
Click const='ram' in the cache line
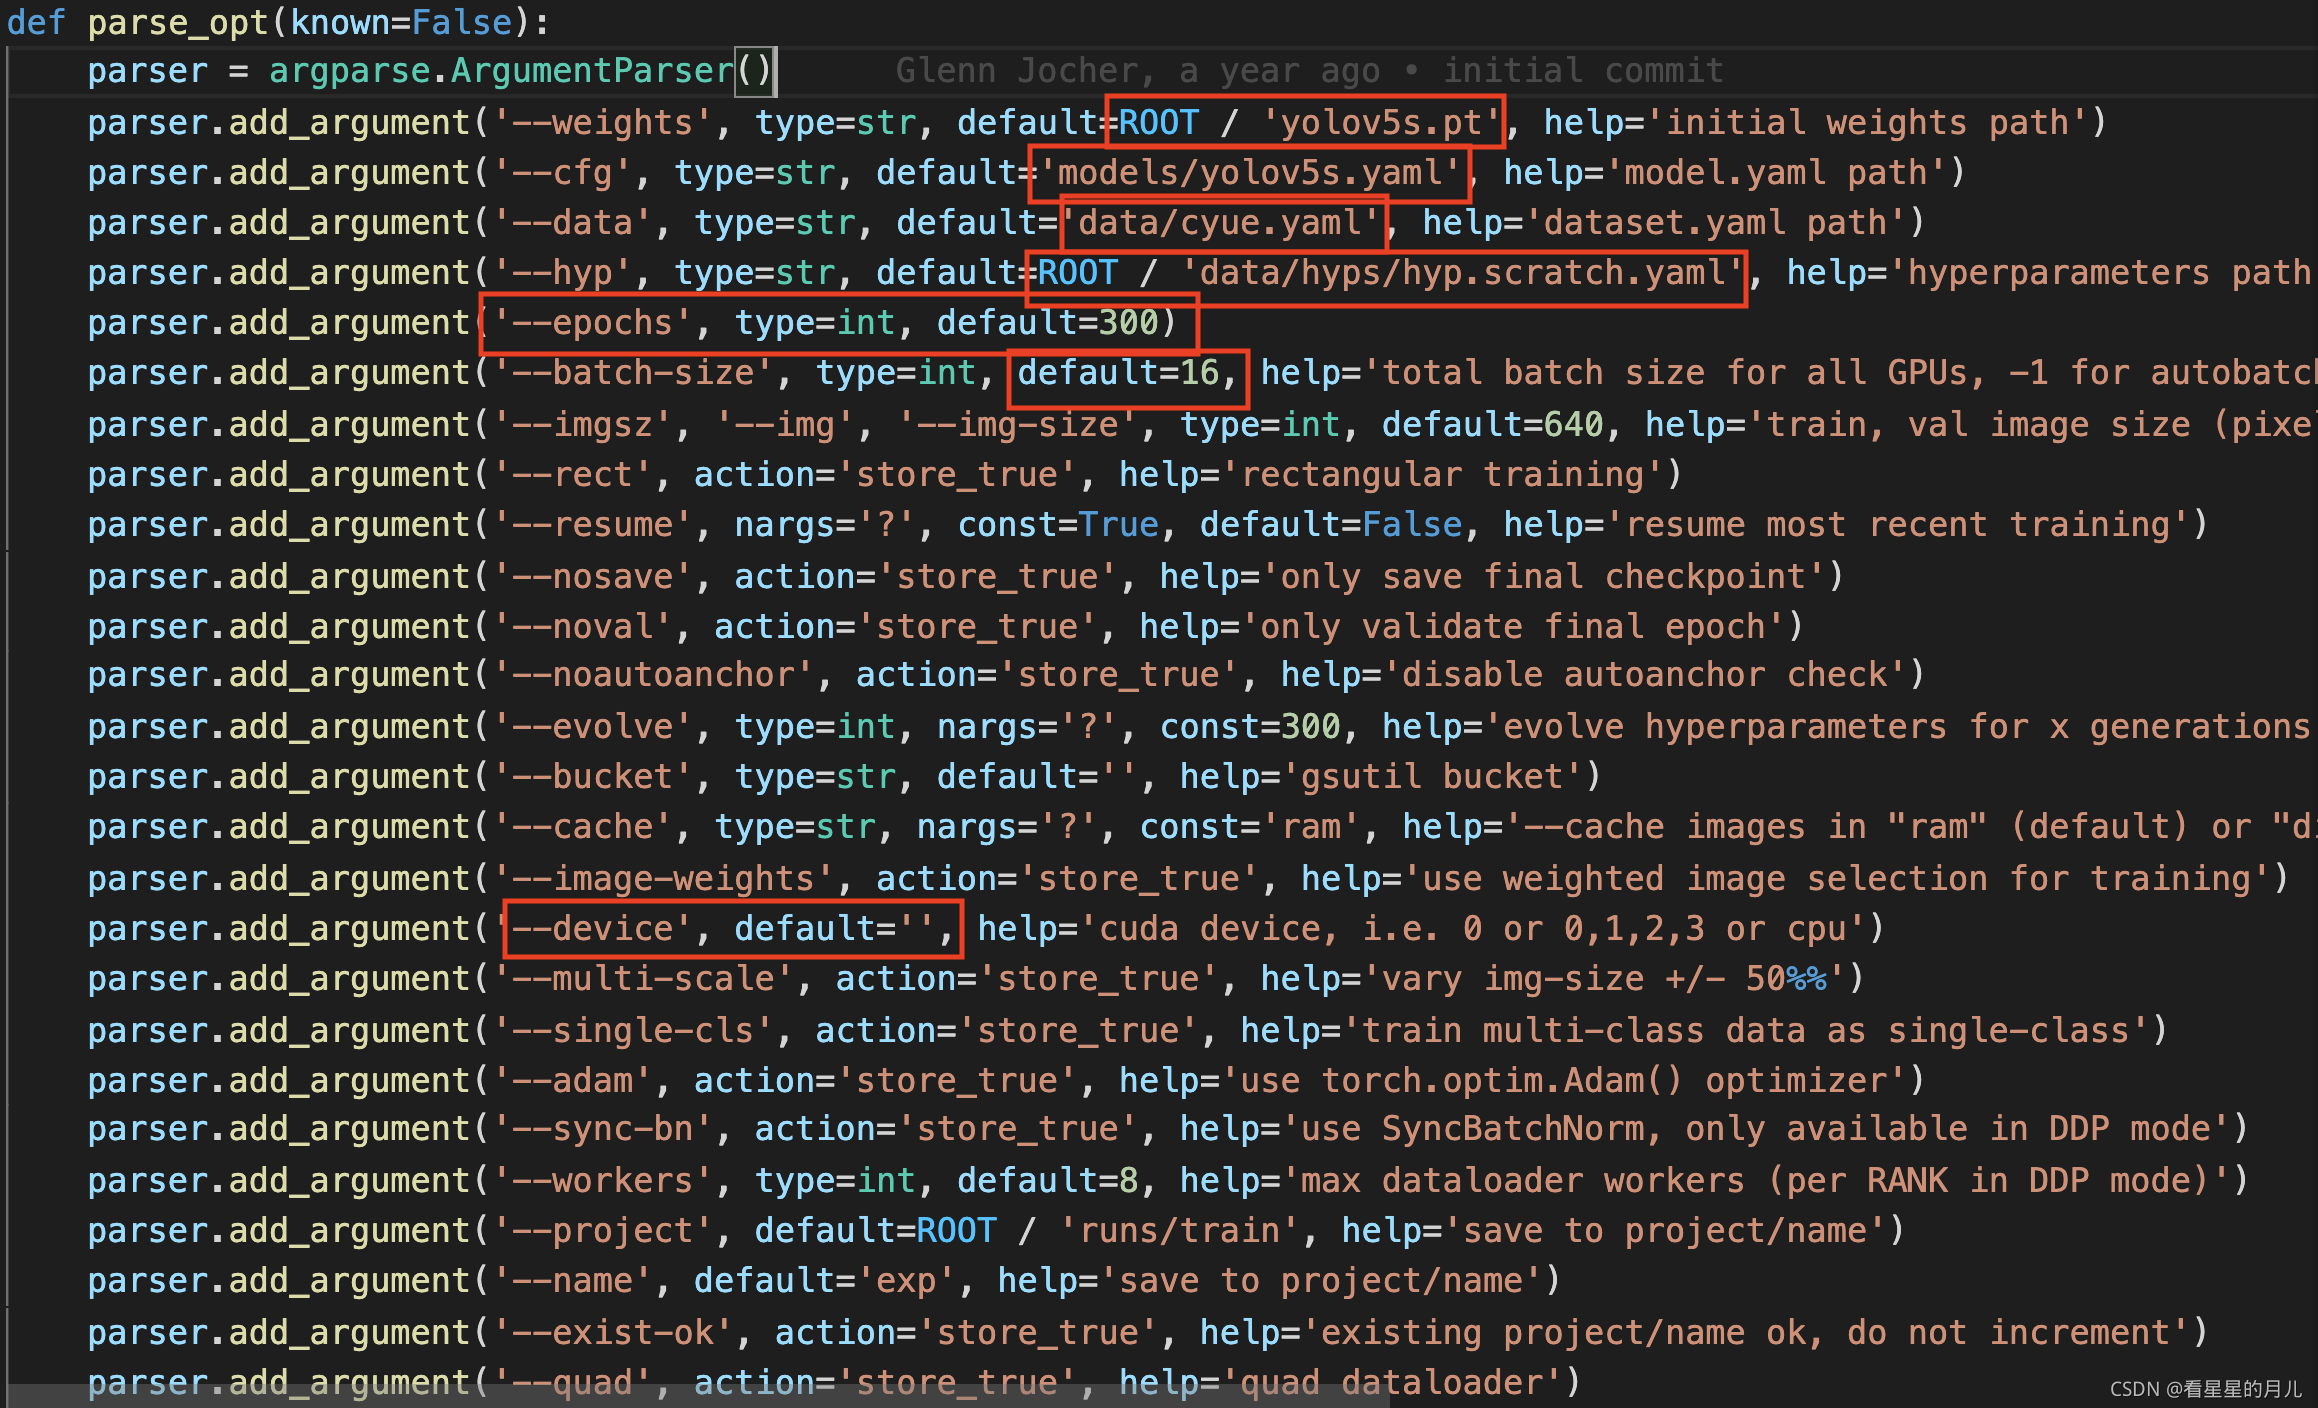(x=1249, y=827)
